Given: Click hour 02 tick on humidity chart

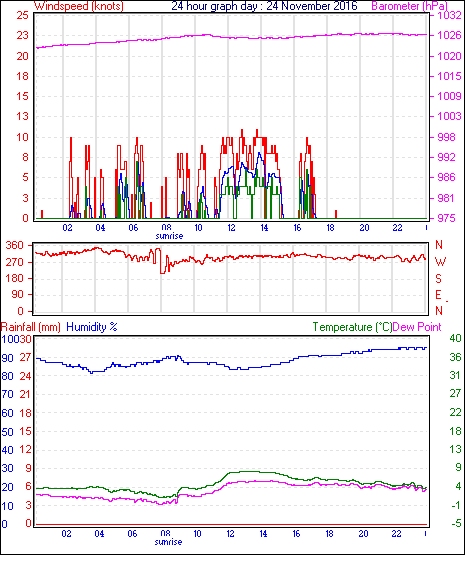Looking at the screenshot, I should 66,534.
